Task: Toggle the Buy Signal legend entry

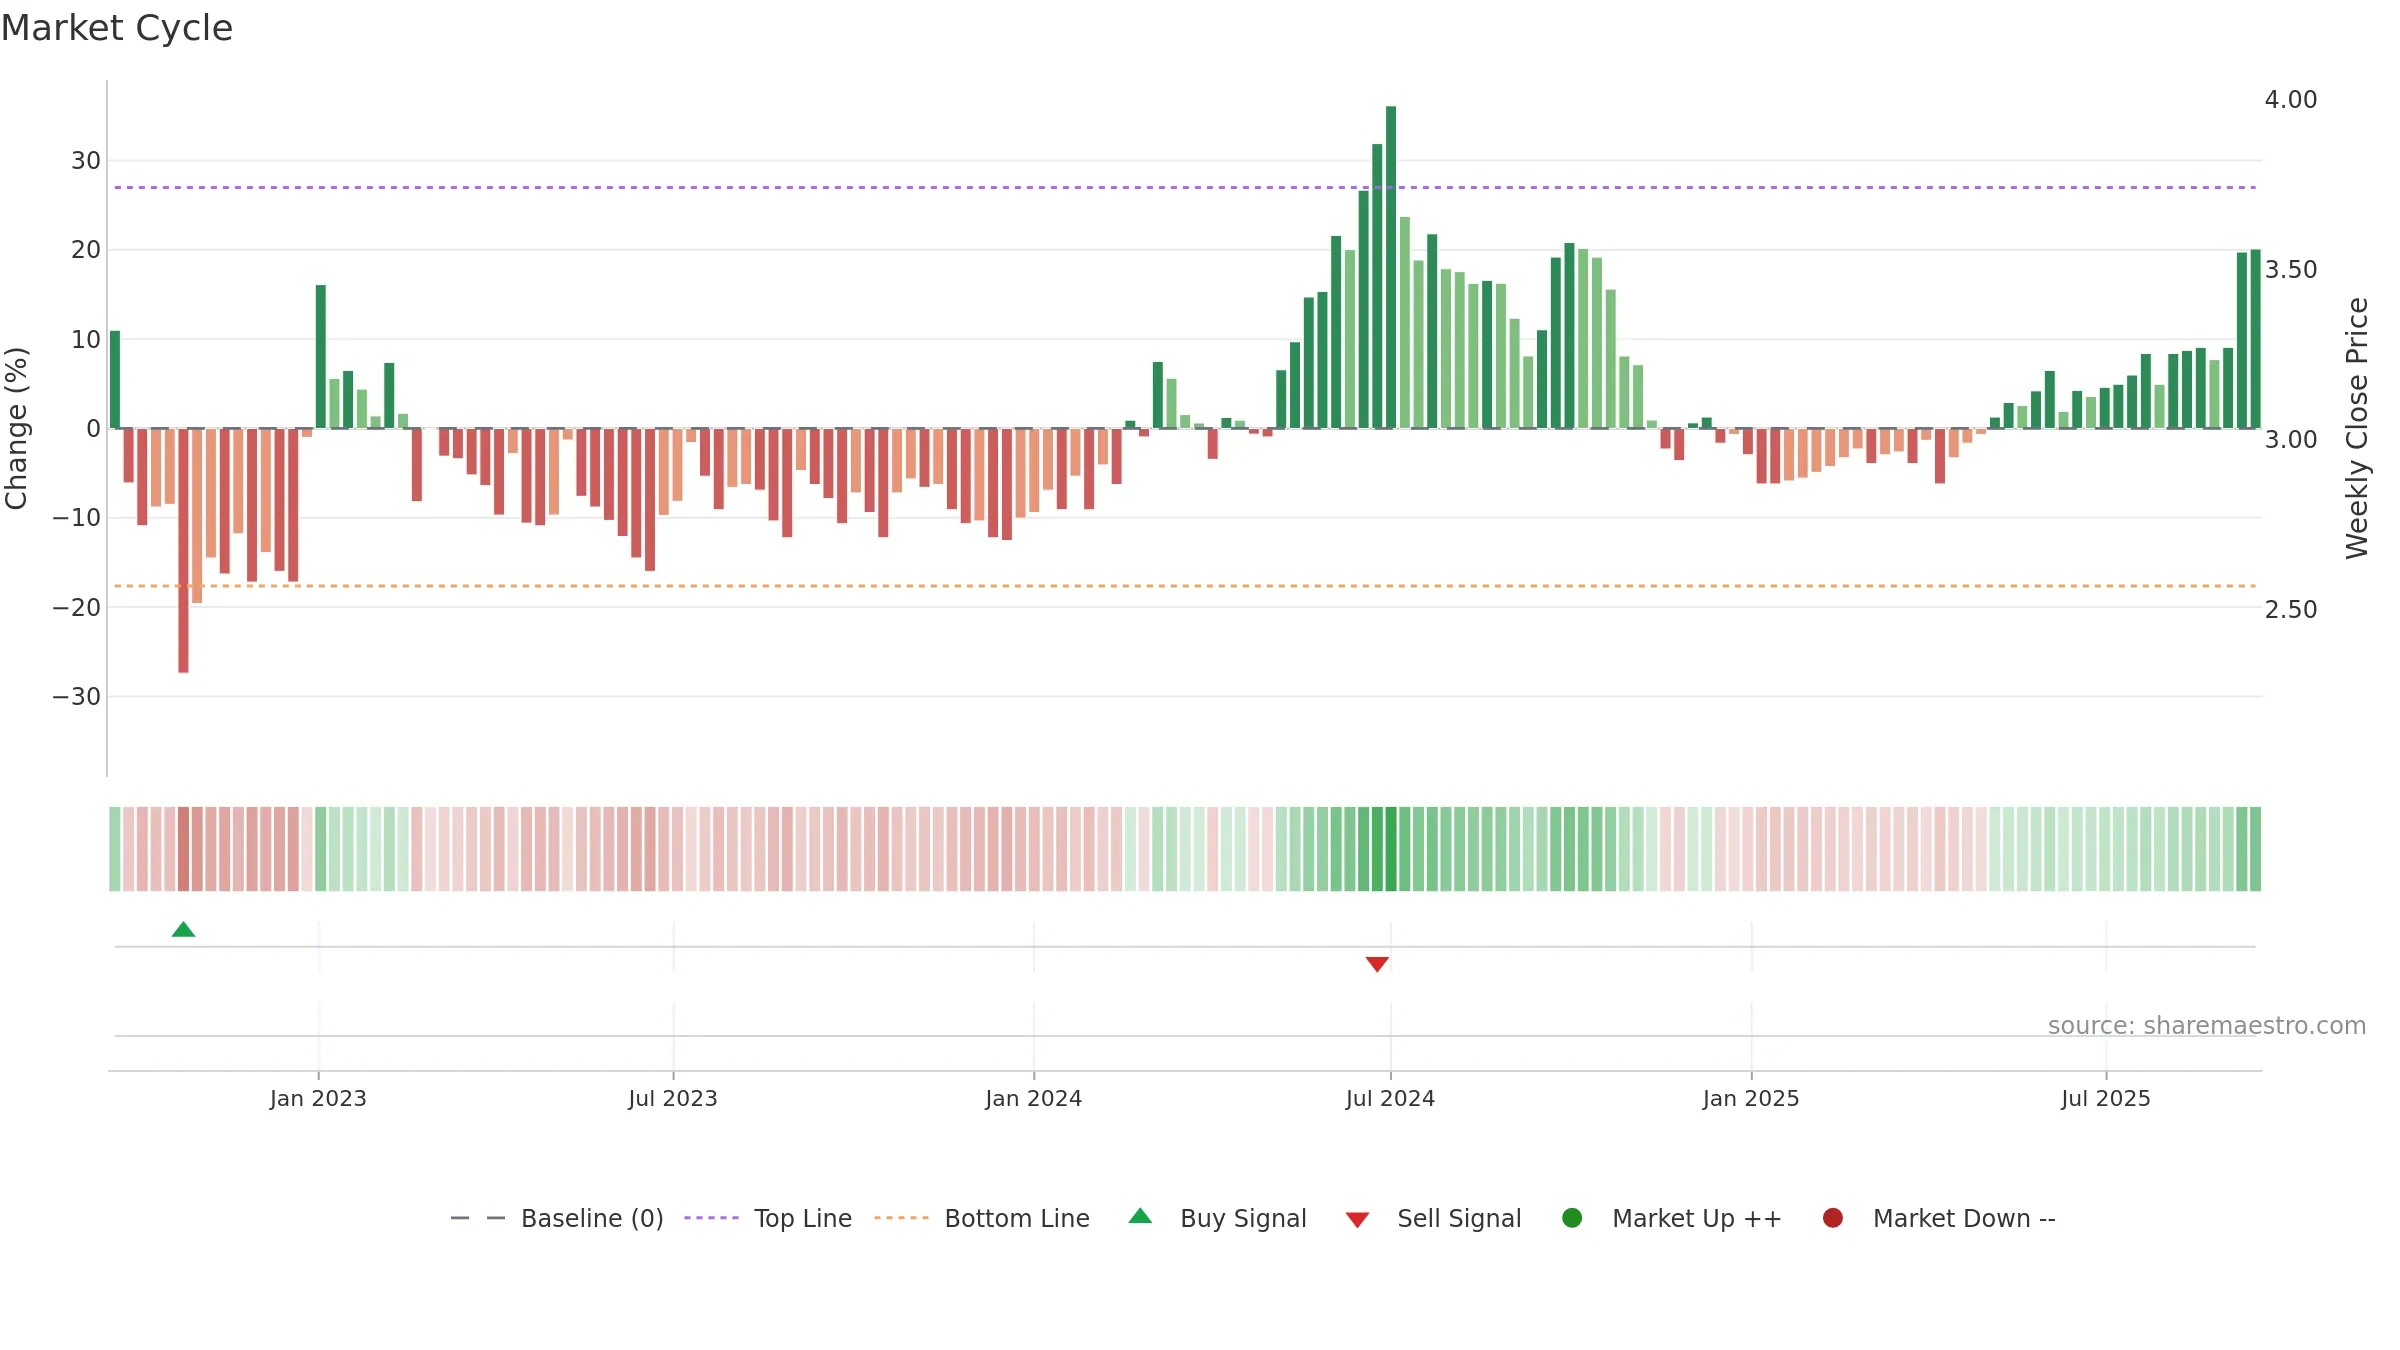Action: (1217, 1218)
